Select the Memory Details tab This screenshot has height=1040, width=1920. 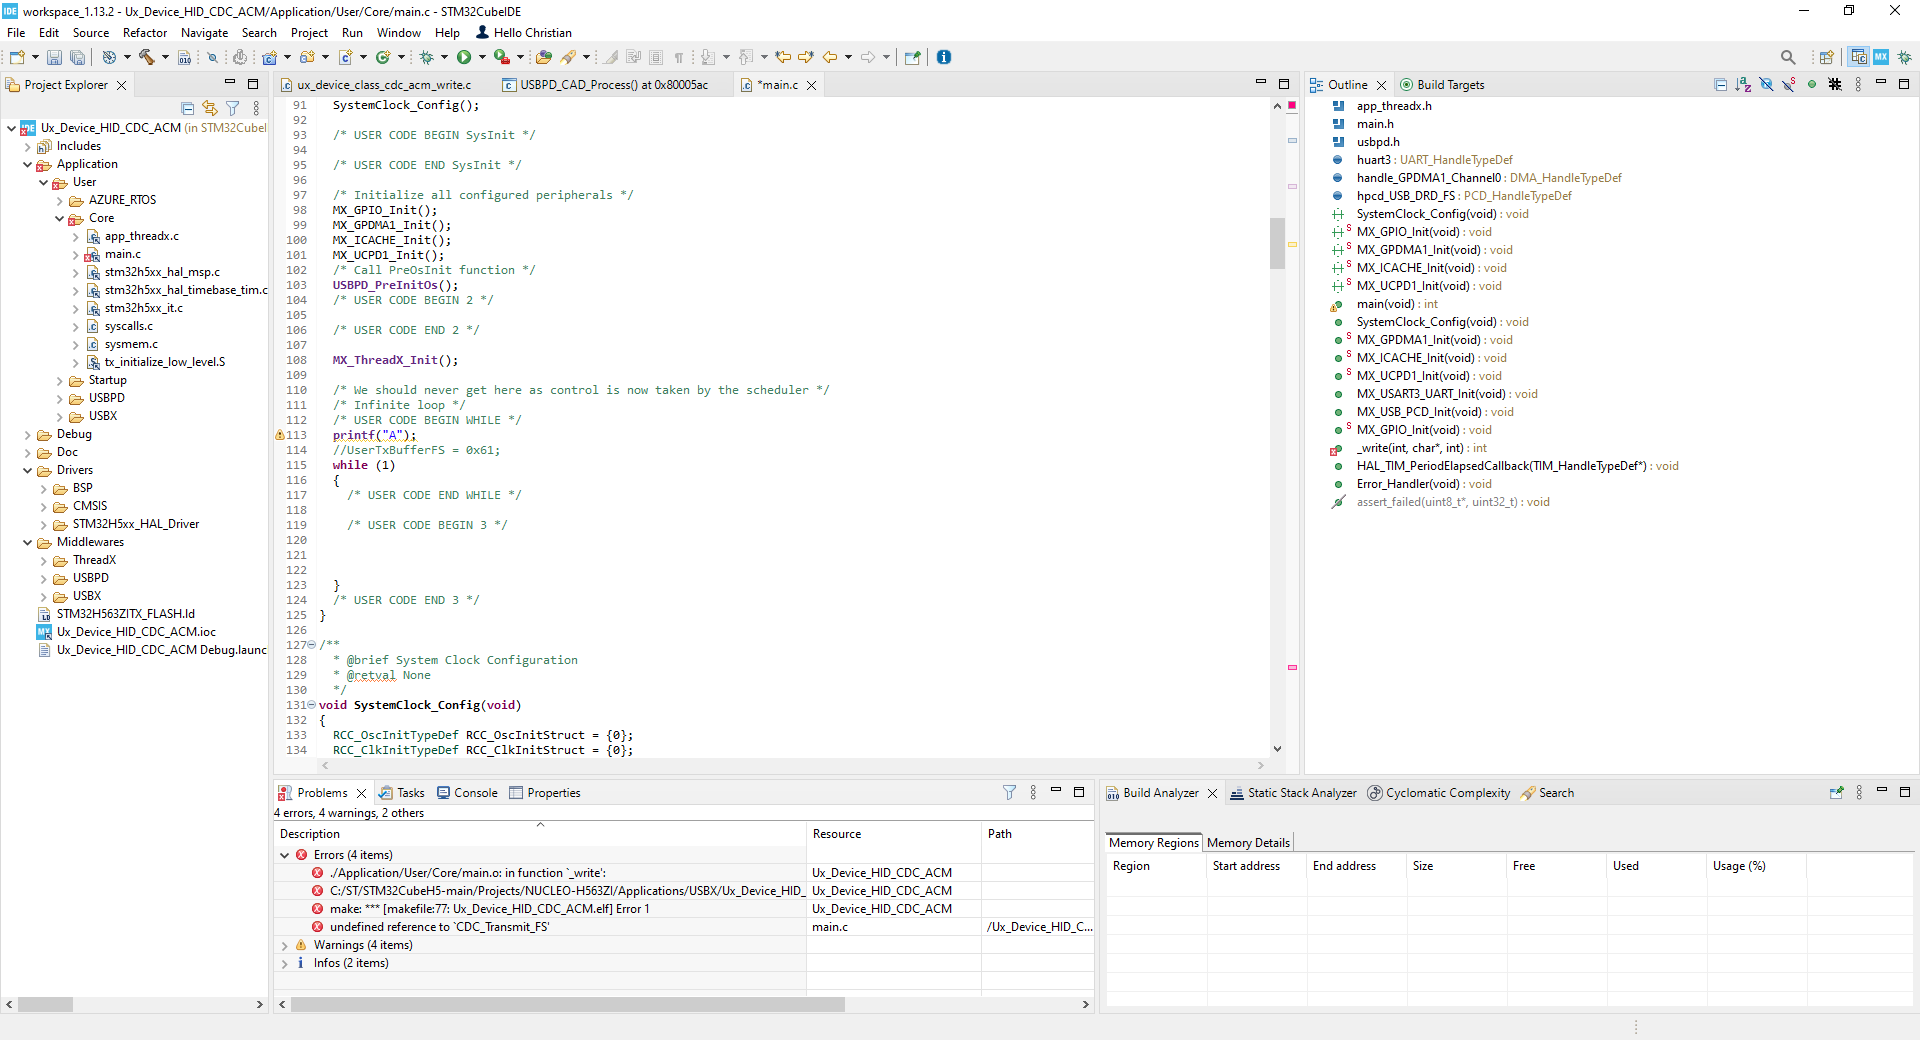[1248, 843]
